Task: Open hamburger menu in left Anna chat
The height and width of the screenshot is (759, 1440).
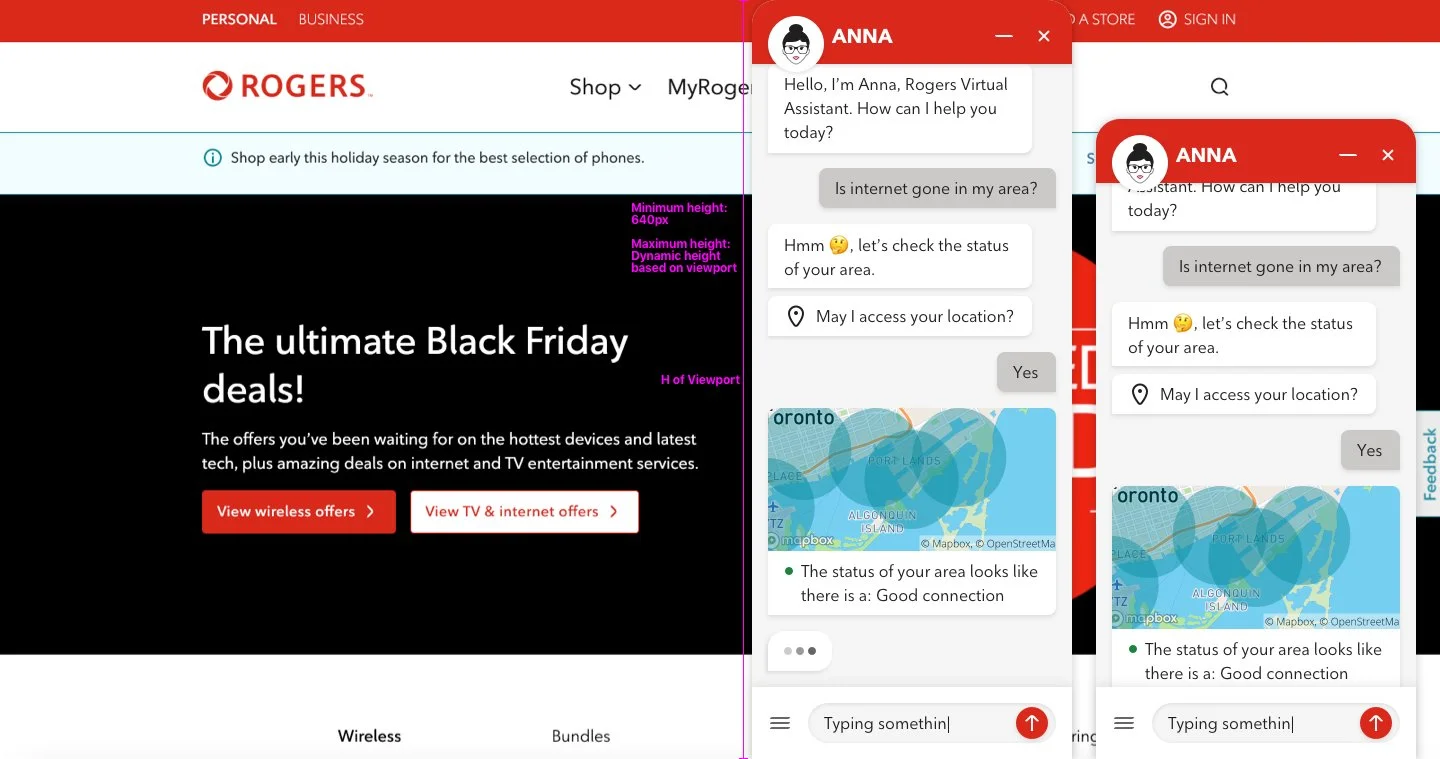Action: coord(780,723)
